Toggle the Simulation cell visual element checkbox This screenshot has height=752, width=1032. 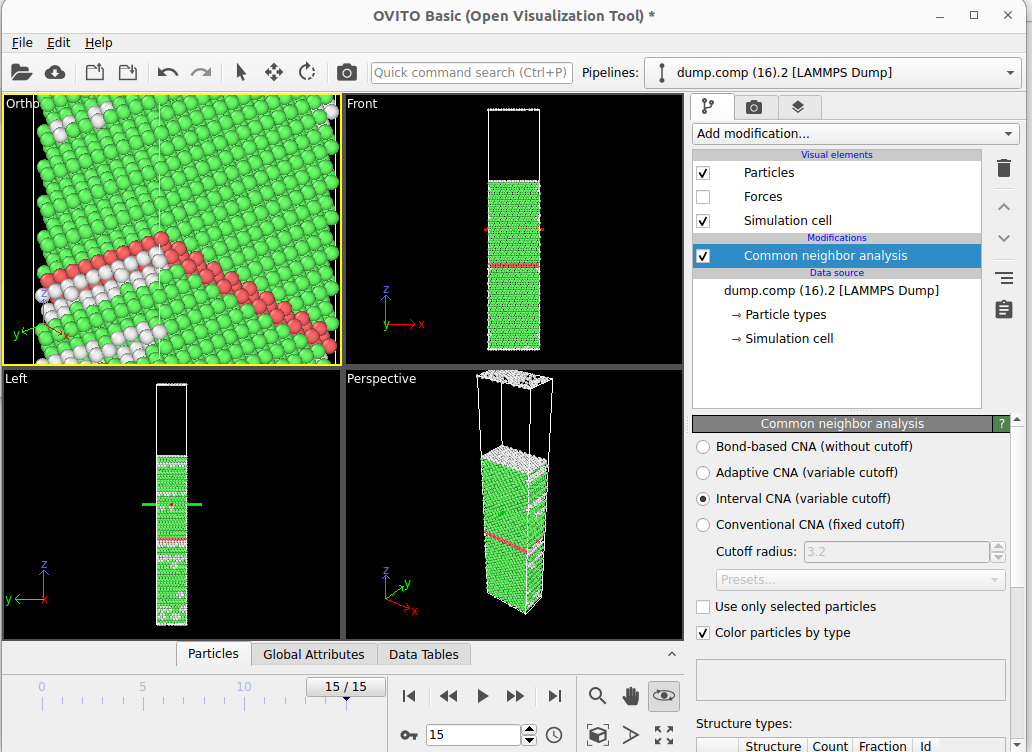(703, 221)
